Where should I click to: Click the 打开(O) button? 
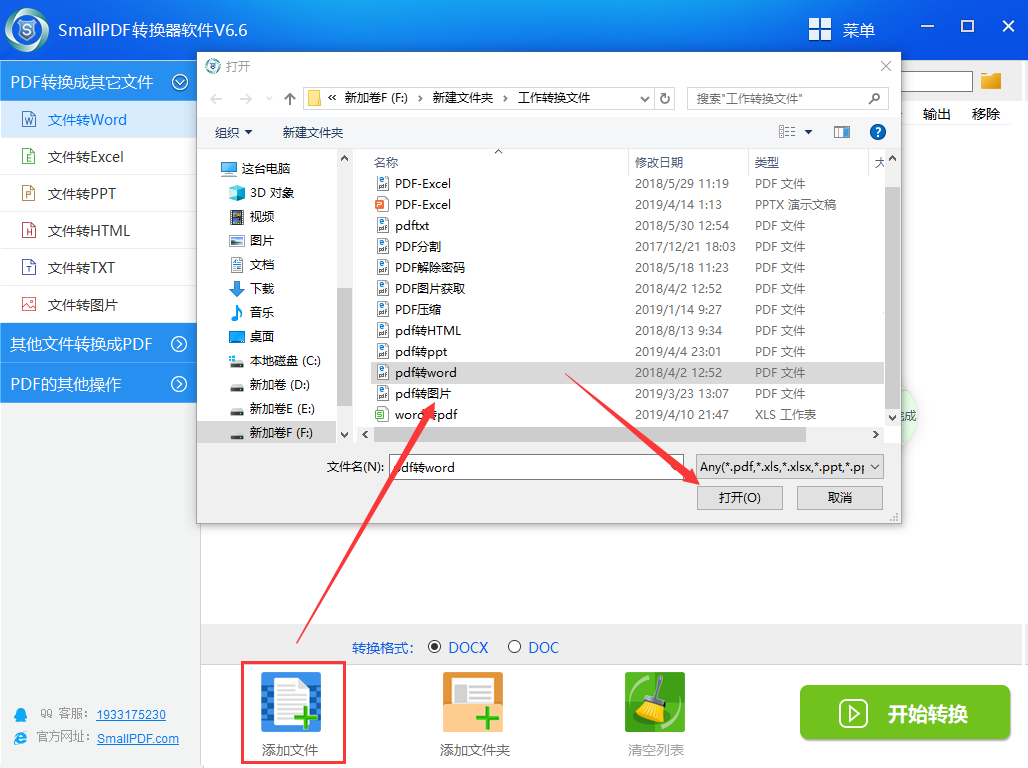click(x=740, y=498)
